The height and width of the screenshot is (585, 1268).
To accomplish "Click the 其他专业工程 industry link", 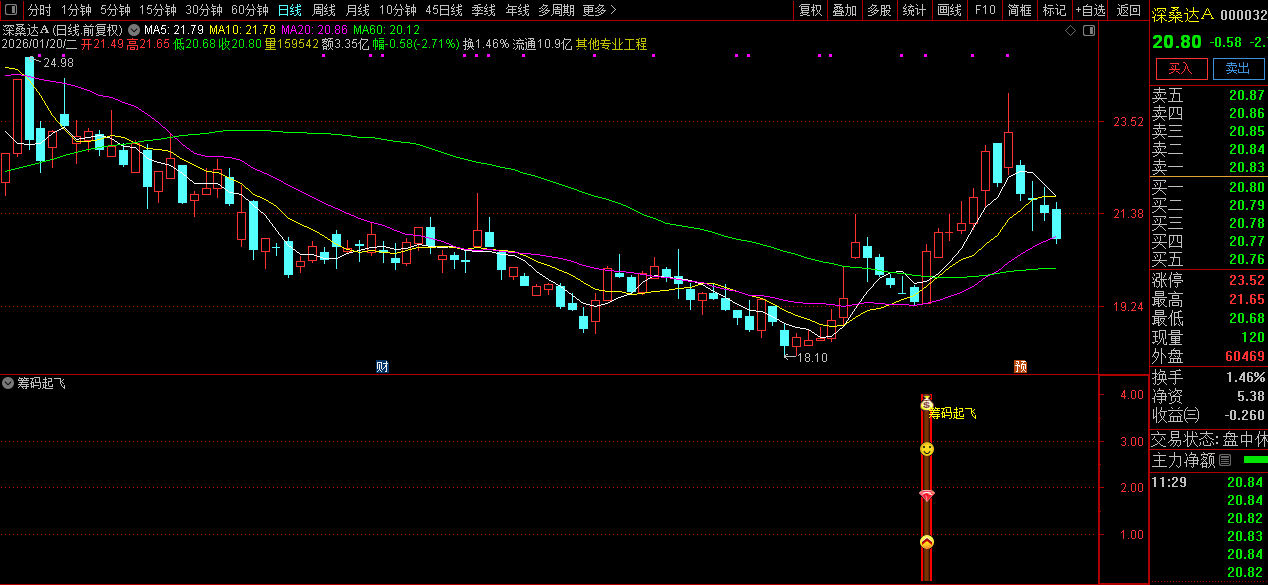I will 611,44.
